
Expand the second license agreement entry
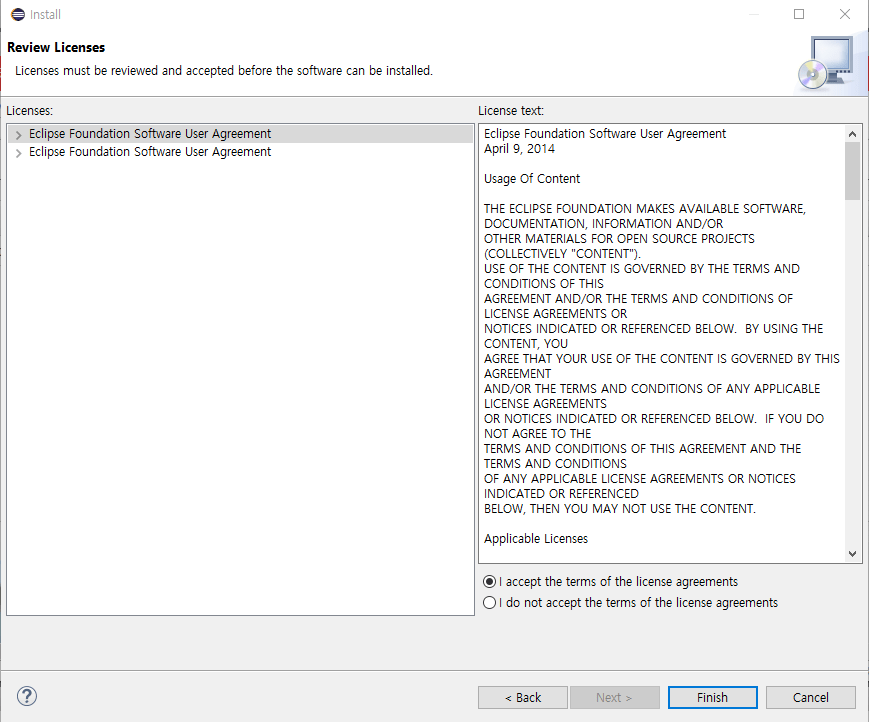click(18, 153)
